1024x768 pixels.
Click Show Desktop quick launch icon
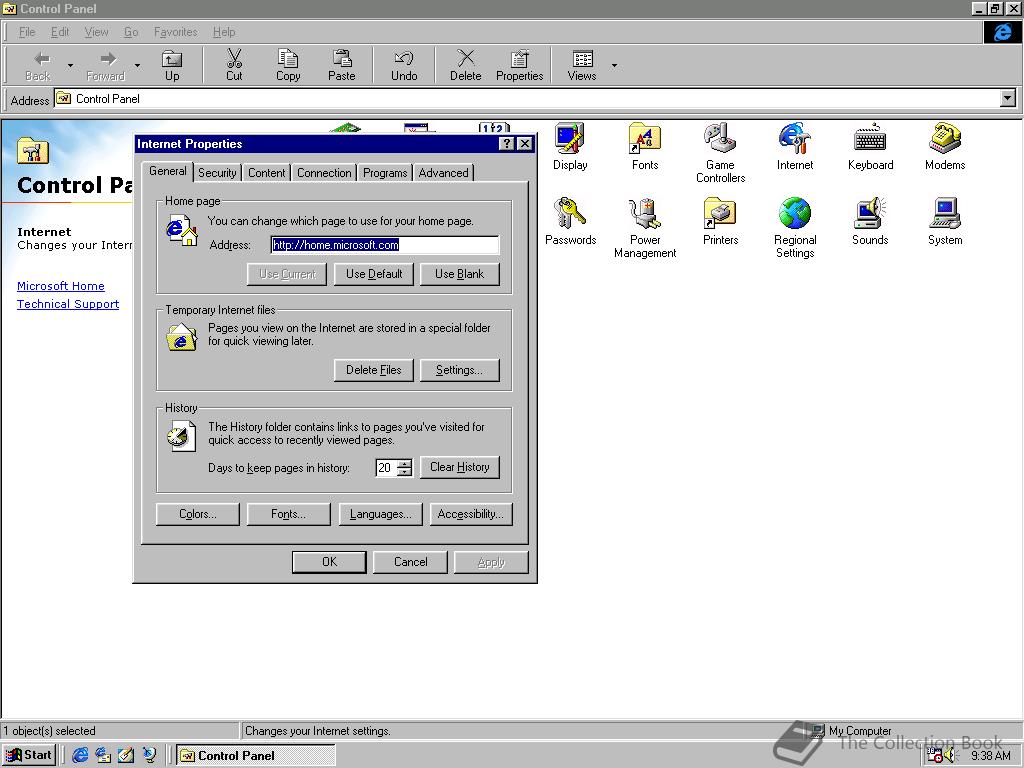pos(125,755)
